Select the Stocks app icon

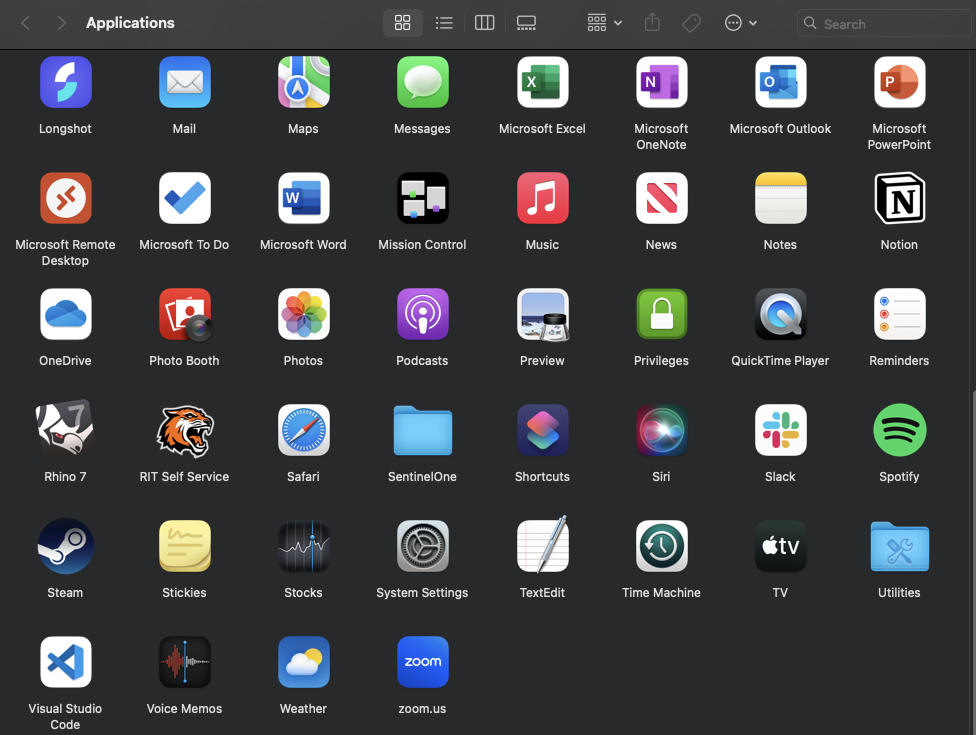coord(303,546)
